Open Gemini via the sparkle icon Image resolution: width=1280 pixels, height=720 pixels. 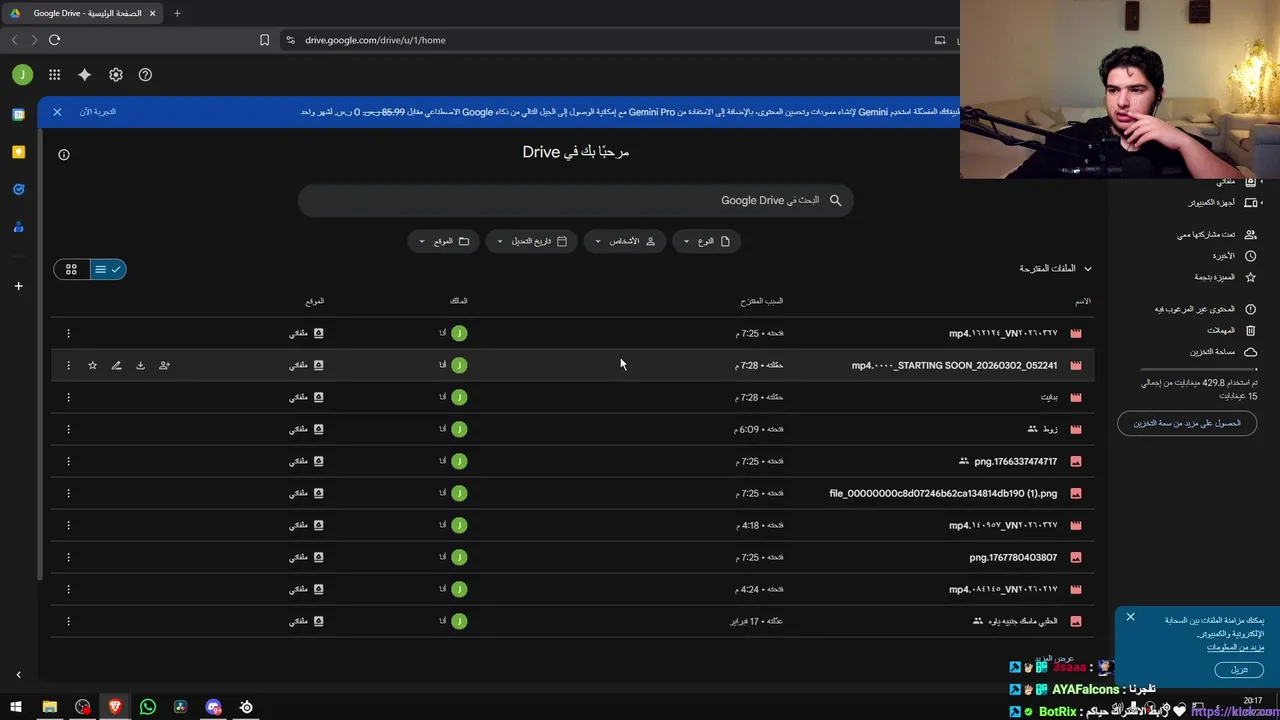coord(85,75)
